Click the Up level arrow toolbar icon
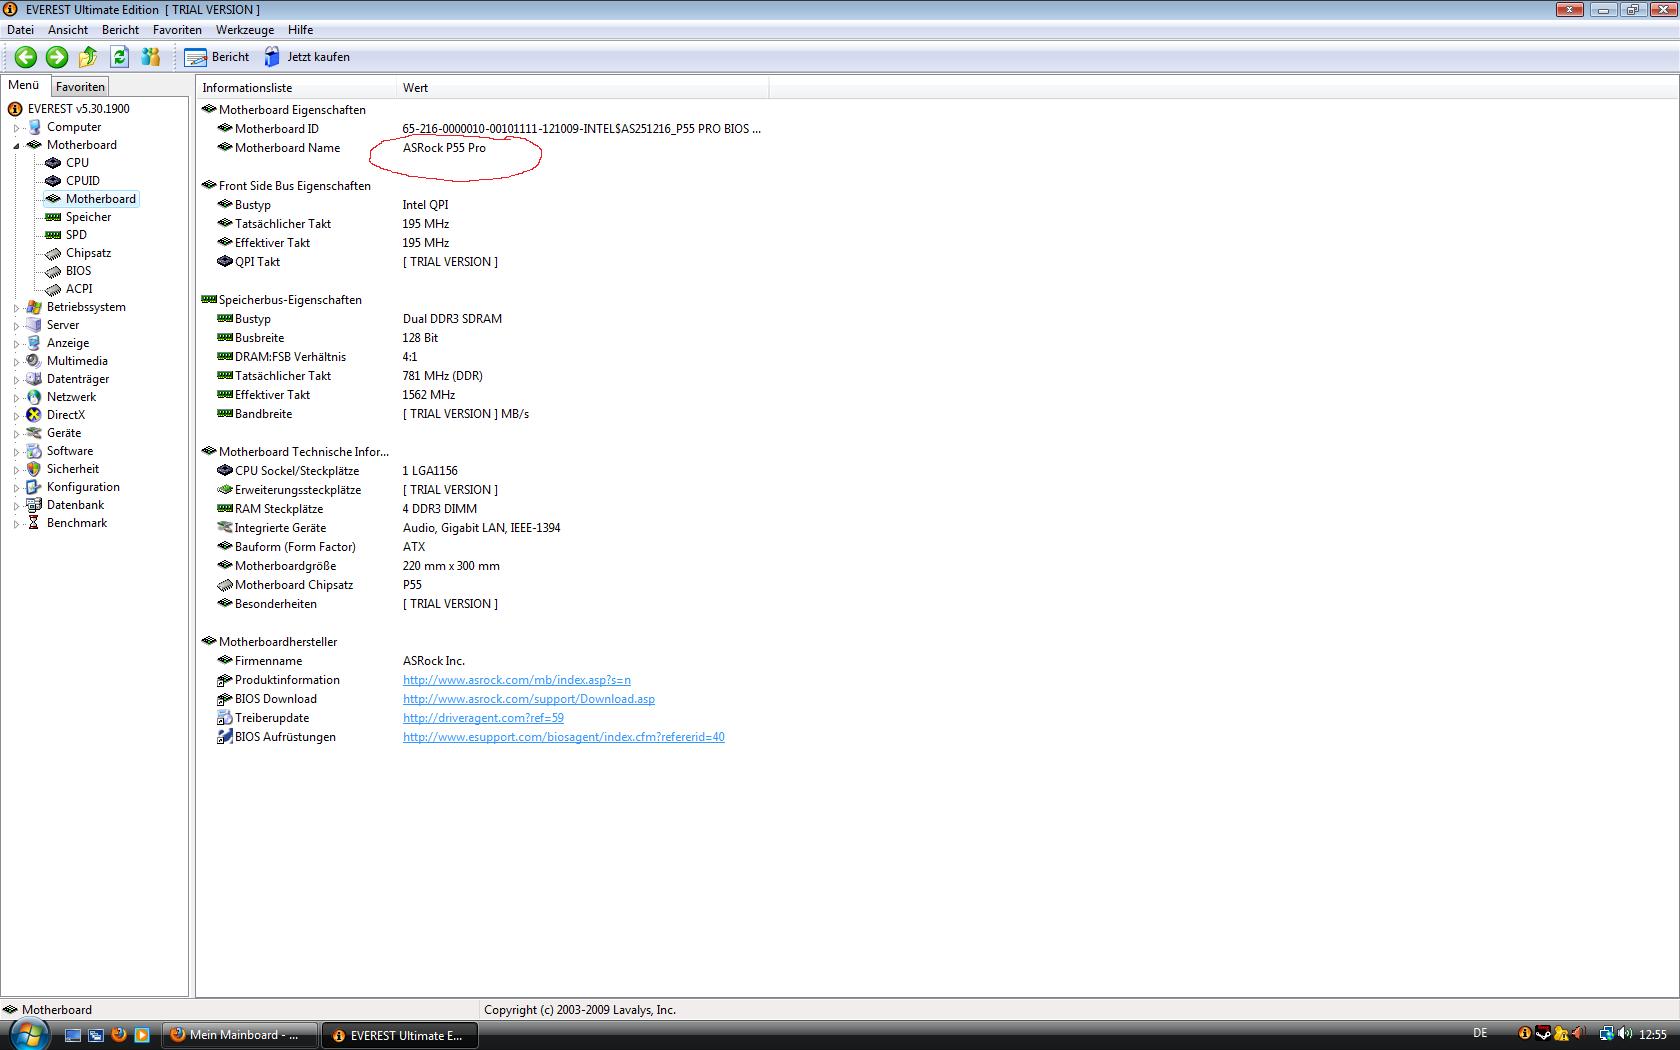The height and width of the screenshot is (1050, 1680). click(x=88, y=57)
